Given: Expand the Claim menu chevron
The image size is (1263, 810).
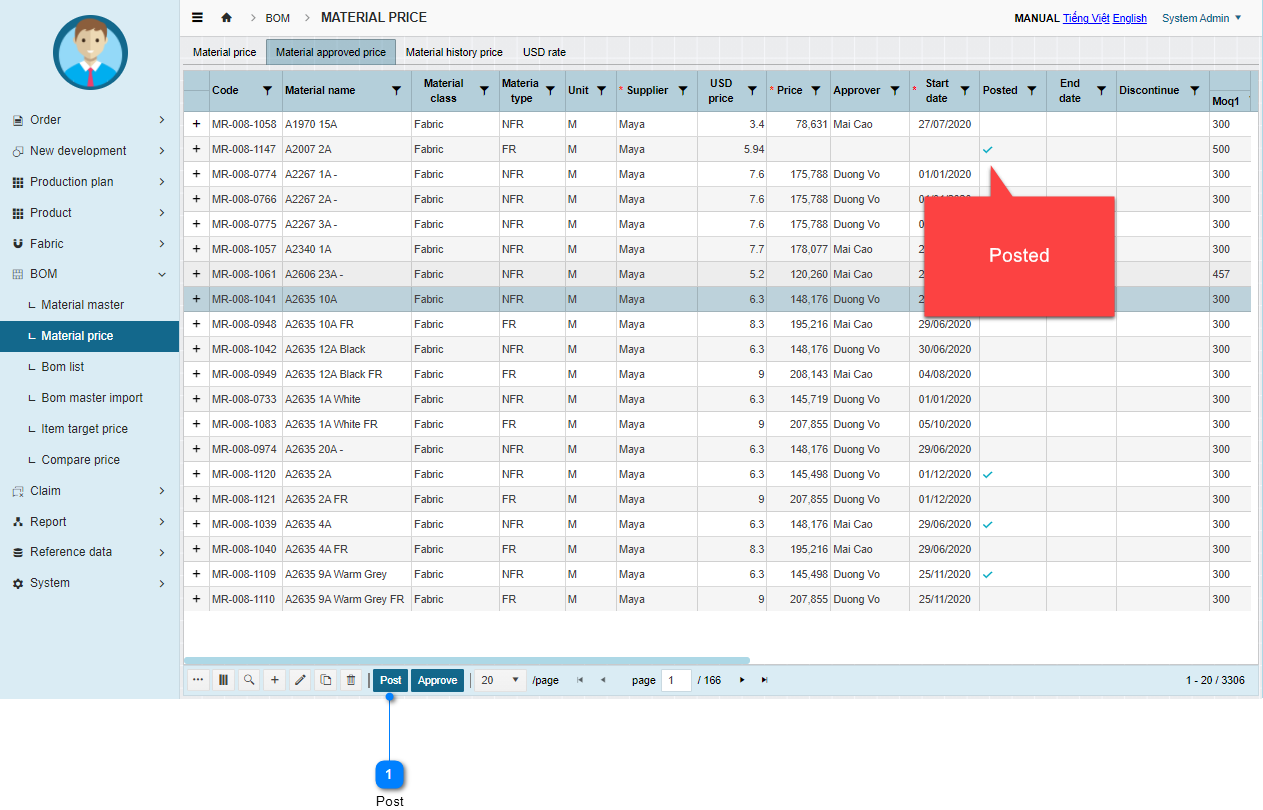Looking at the screenshot, I should tap(162, 491).
